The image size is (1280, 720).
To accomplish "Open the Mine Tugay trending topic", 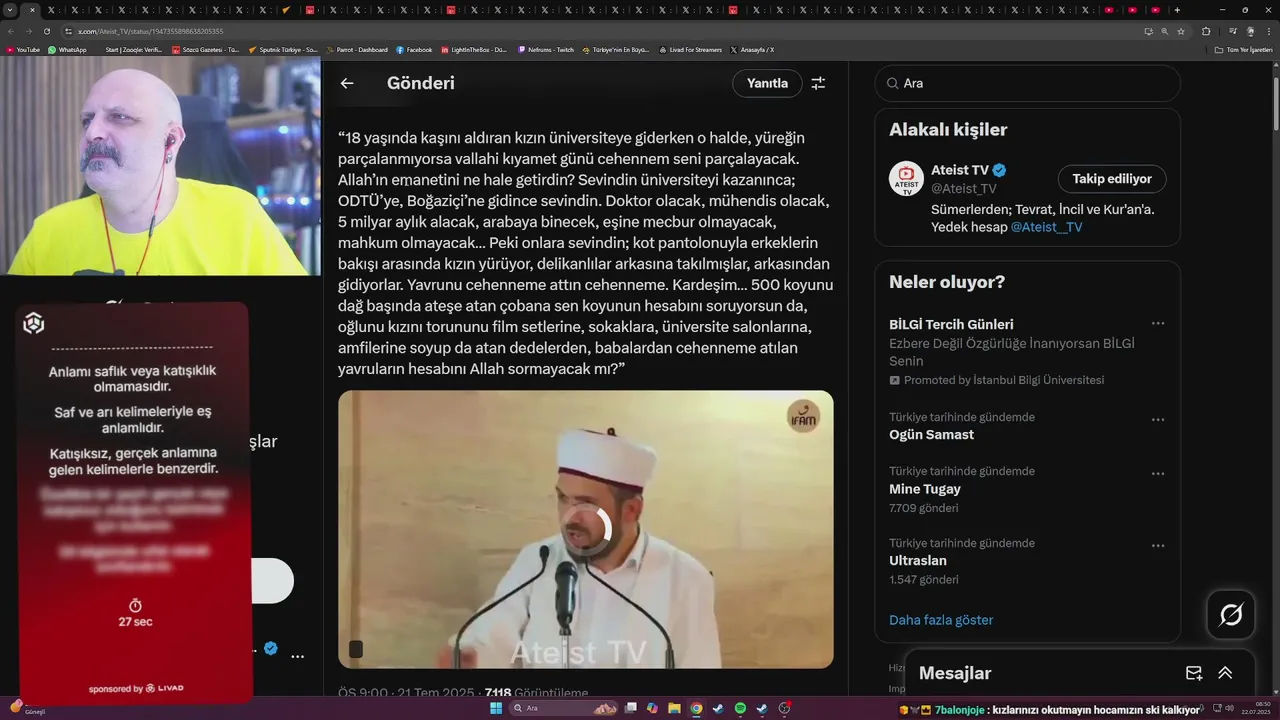I will [x=925, y=489].
